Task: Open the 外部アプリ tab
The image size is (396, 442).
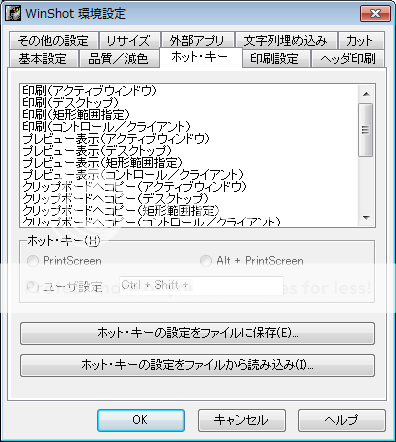Action: [x=197, y=41]
